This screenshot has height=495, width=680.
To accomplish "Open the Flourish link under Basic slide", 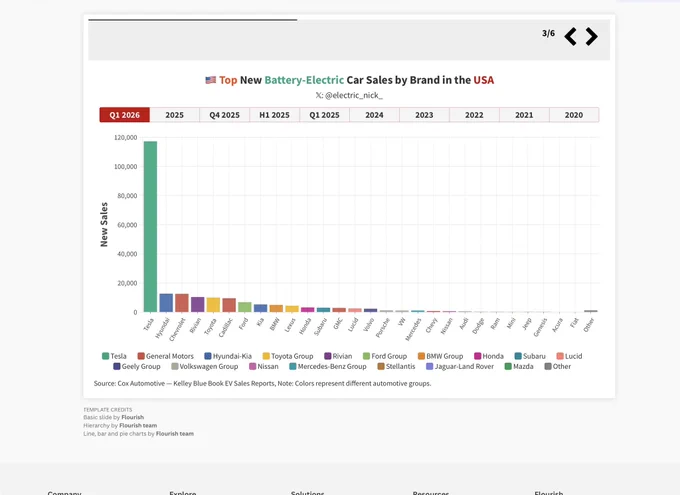I will pyautogui.click(x=132, y=417).
